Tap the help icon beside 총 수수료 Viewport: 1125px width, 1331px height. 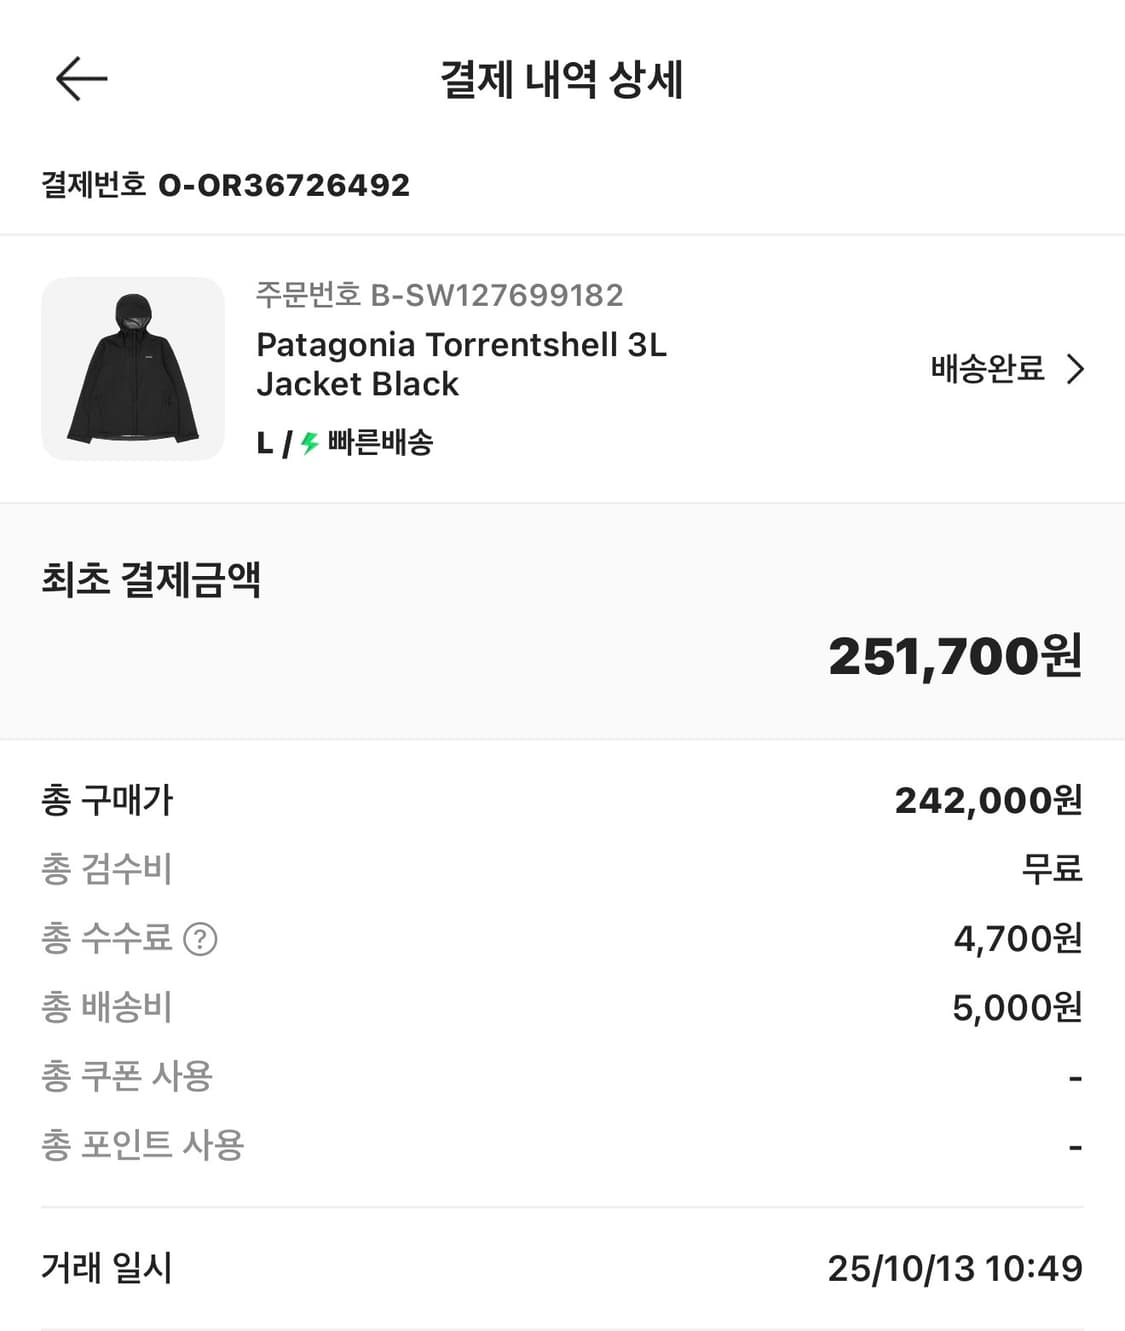pos(200,939)
